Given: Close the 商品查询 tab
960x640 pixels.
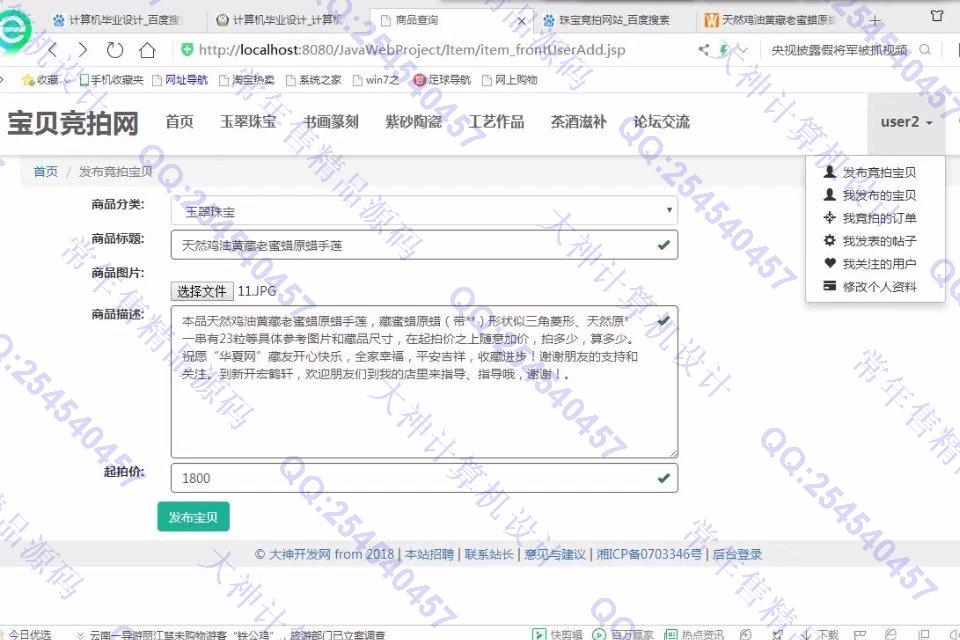Looking at the screenshot, I should pyautogui.click(x=521, y=21).
